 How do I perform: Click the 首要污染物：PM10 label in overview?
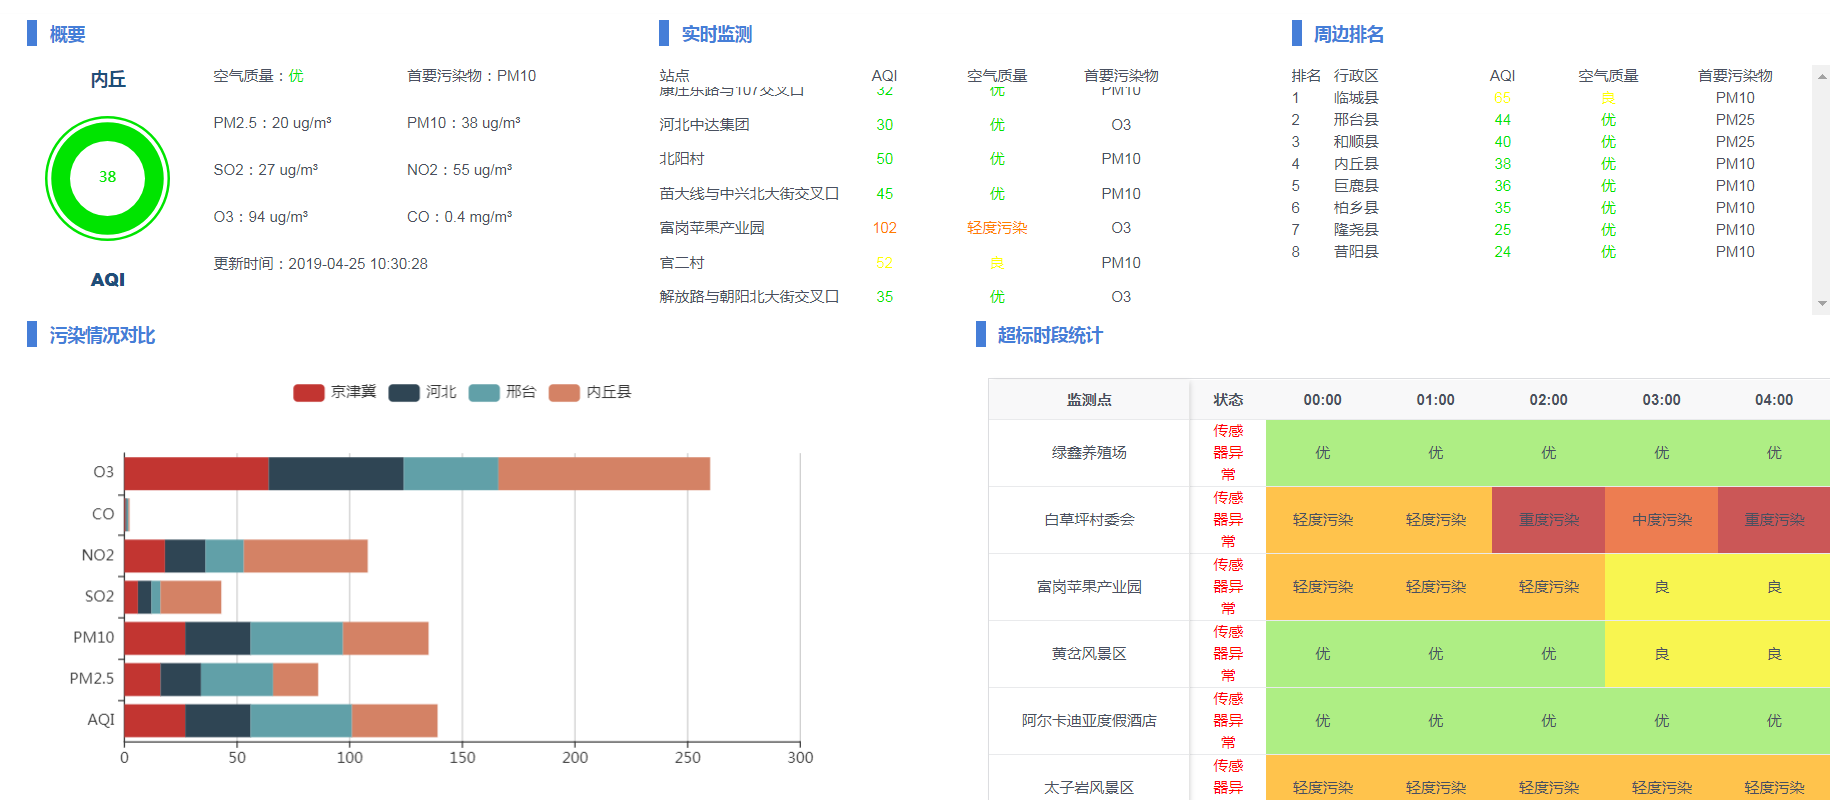click(471, 76)
